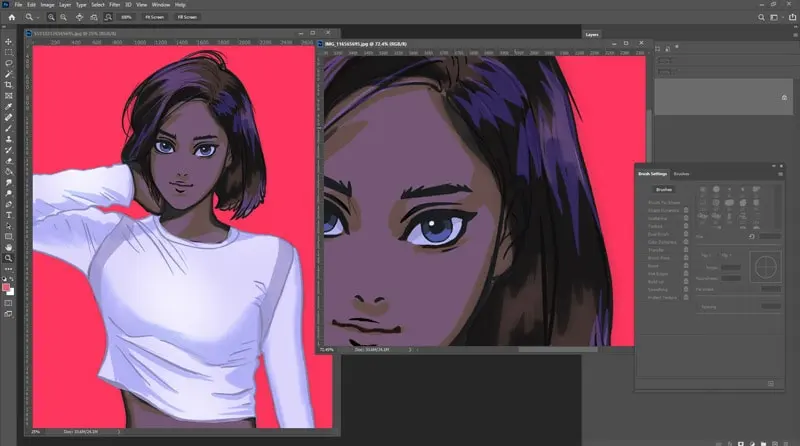800x446 pixels.
Task: Click the 100% zoom button
Action: coord(126,17)
